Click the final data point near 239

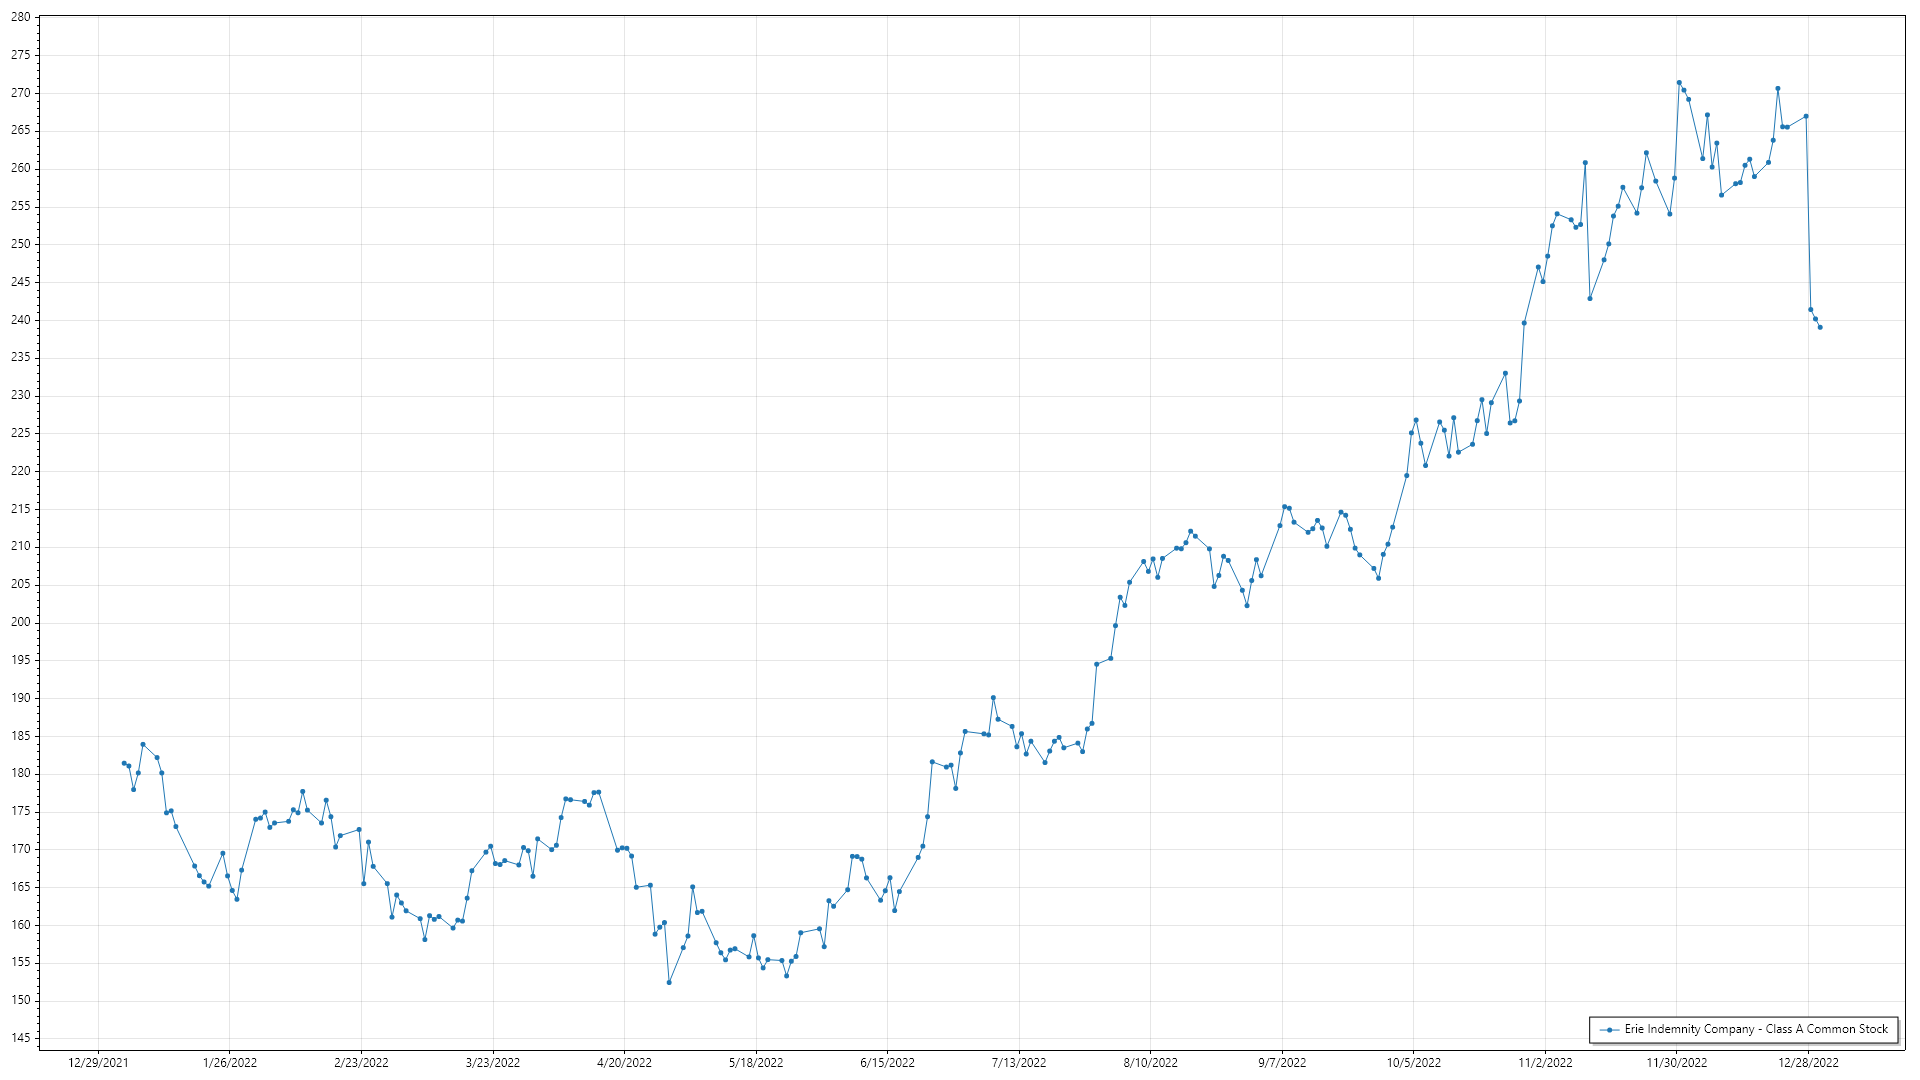point(1820,327)
